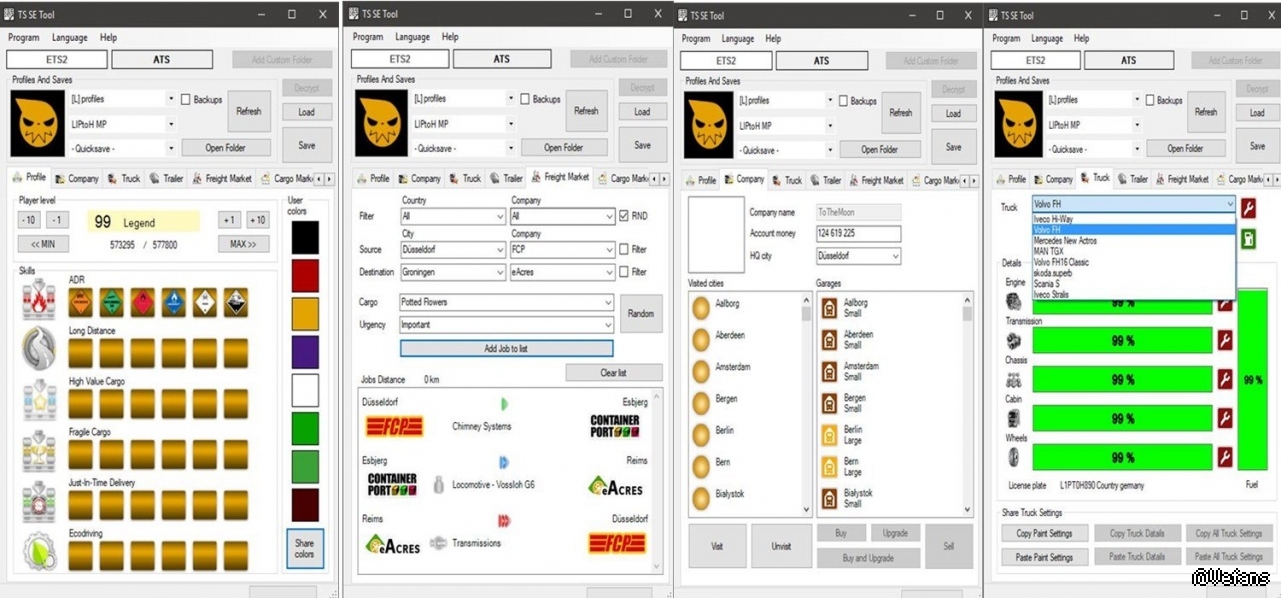
Task: Click the Transmission repair wrench icon
Action: pyautogui.click(x=1225, y=341)
